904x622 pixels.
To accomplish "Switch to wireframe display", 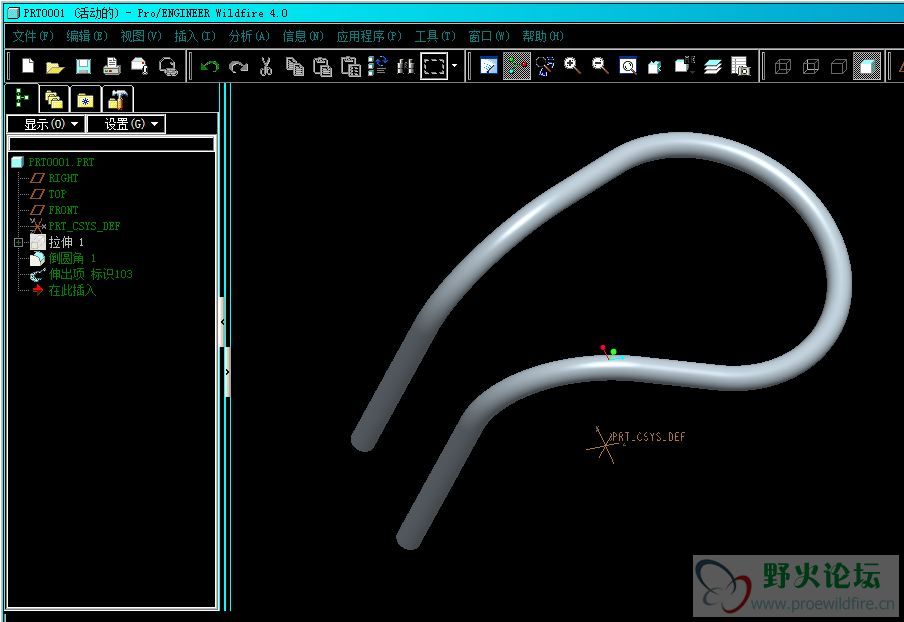I will (x=783, y=66).
